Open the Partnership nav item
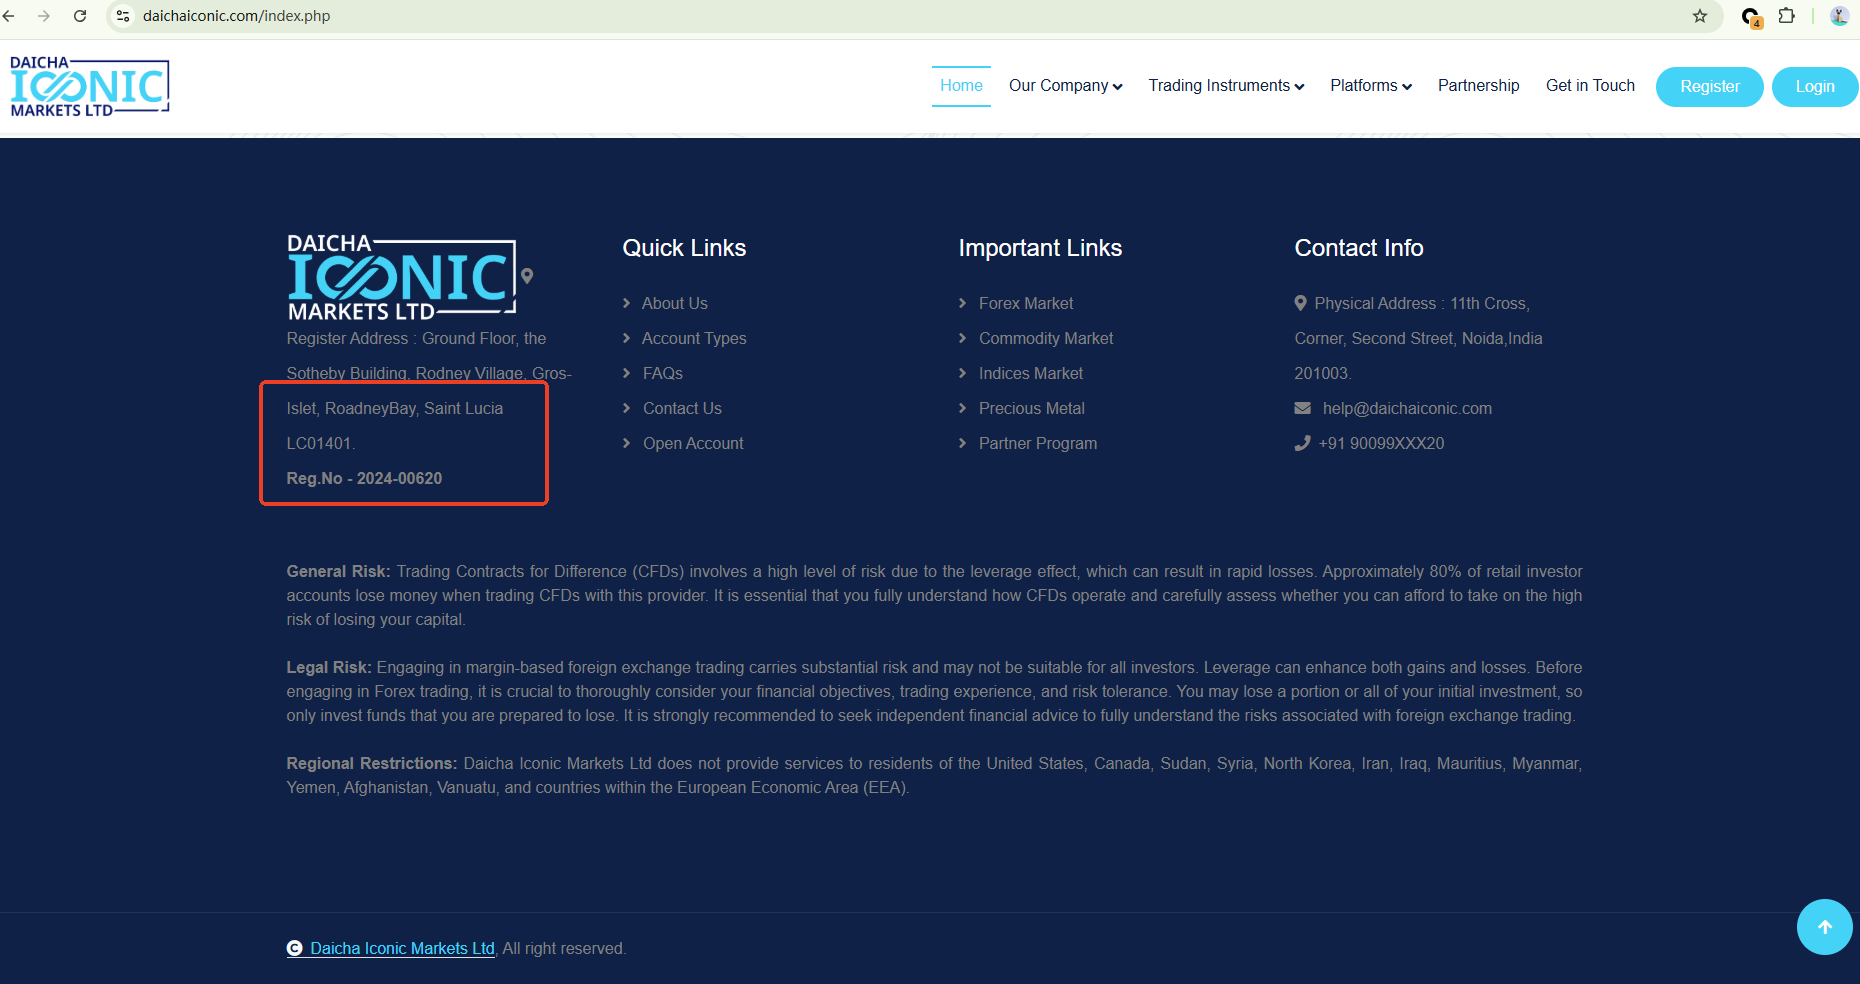The width and height of the screenshot is (1860, 984). 1478,86
